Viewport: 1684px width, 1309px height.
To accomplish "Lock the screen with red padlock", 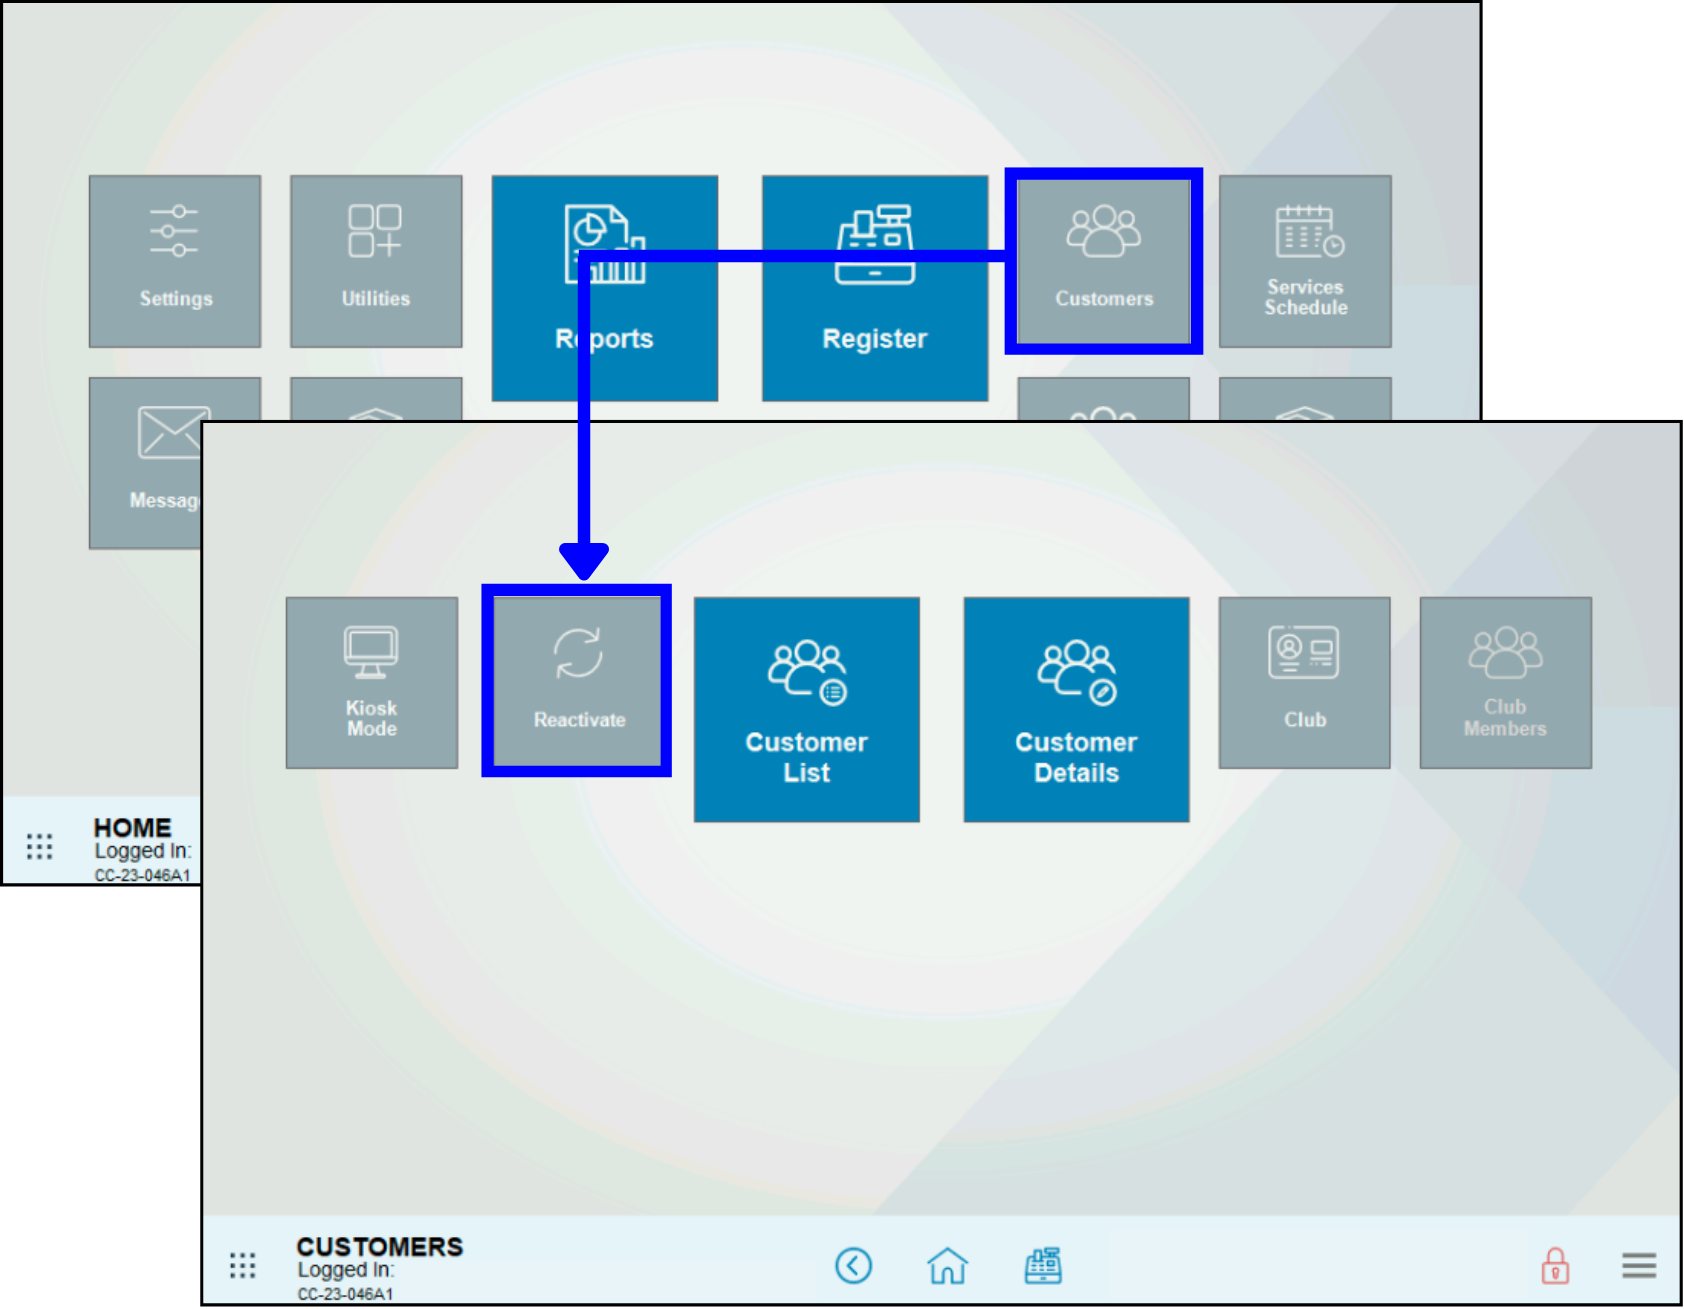I will (x=1554, y=1265).
